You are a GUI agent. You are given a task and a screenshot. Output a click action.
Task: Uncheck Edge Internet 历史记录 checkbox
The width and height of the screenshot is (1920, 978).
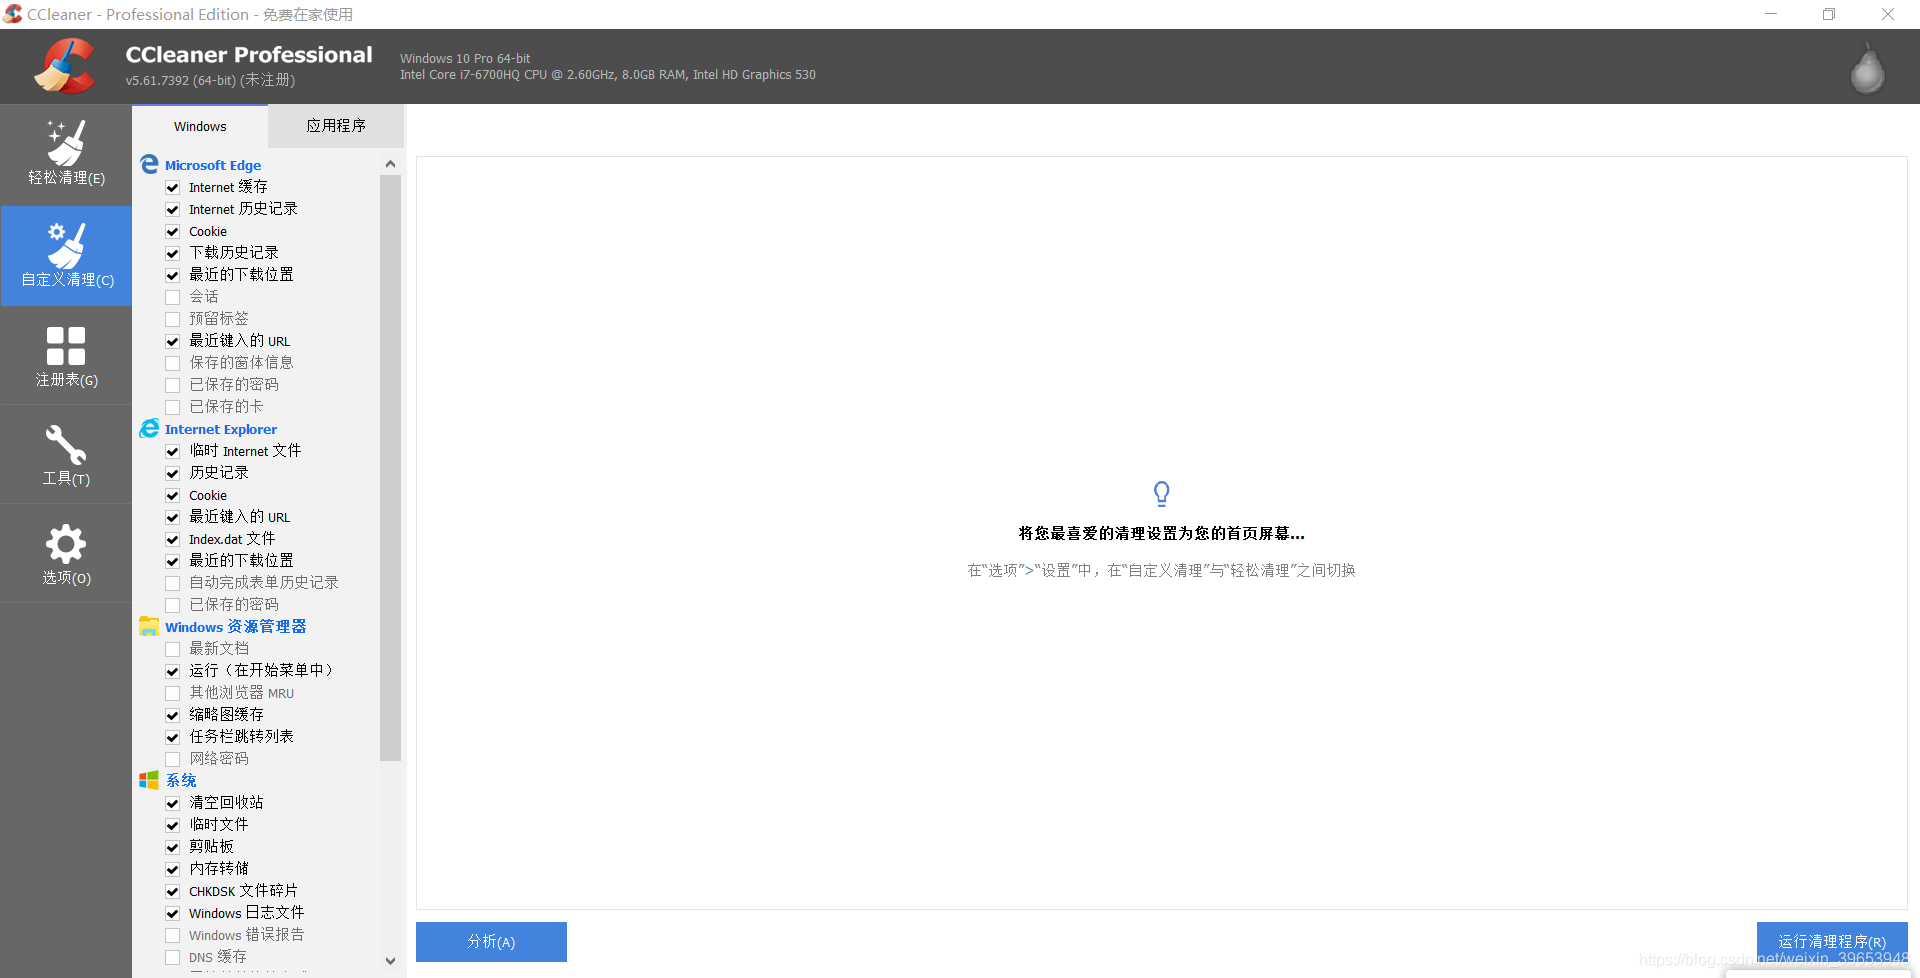tap(172, 209)
